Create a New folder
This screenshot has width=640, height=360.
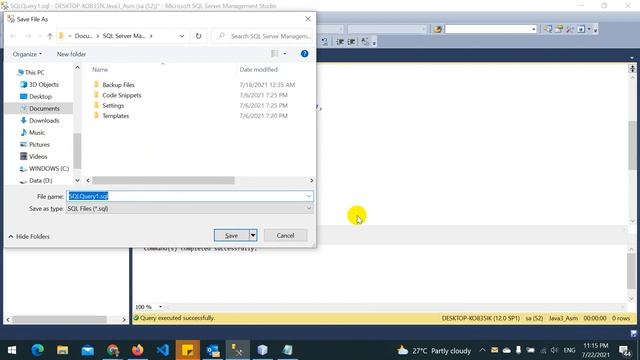71,54
